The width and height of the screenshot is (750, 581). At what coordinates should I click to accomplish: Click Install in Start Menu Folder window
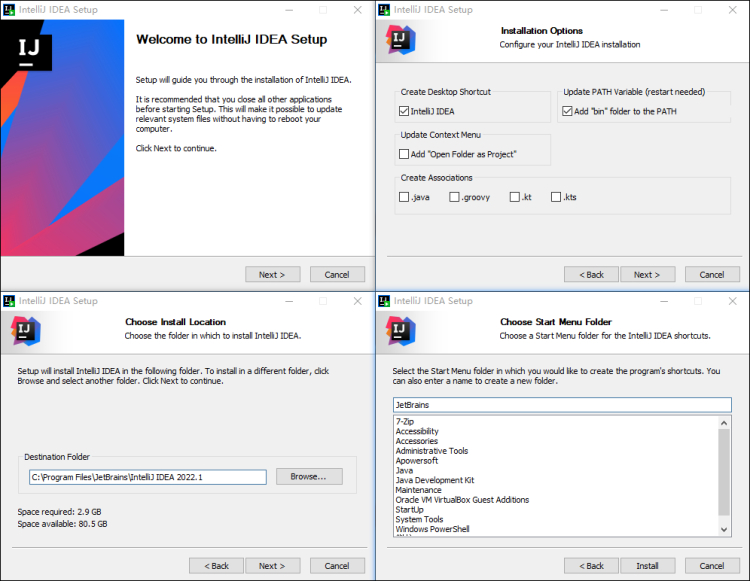click(x=648, y=566)
